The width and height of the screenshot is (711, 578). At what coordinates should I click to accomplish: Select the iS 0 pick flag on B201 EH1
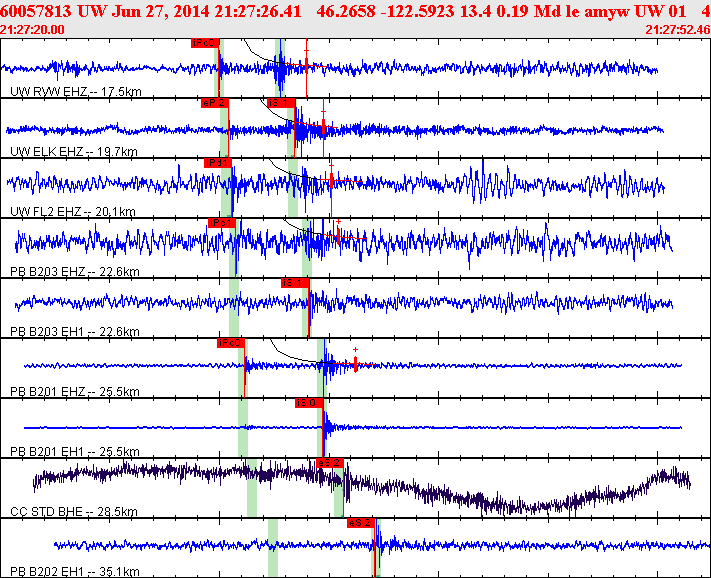309,403
